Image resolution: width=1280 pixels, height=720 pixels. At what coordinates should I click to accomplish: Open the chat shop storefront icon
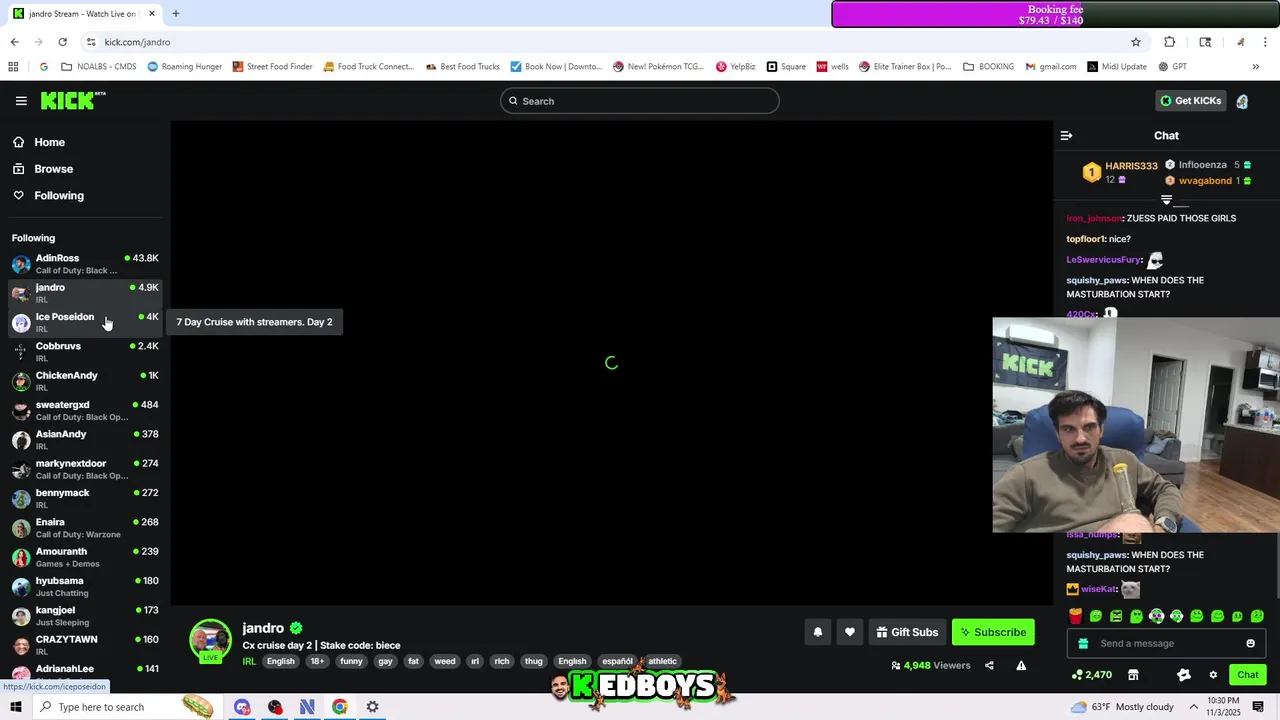coord(1133,675)
